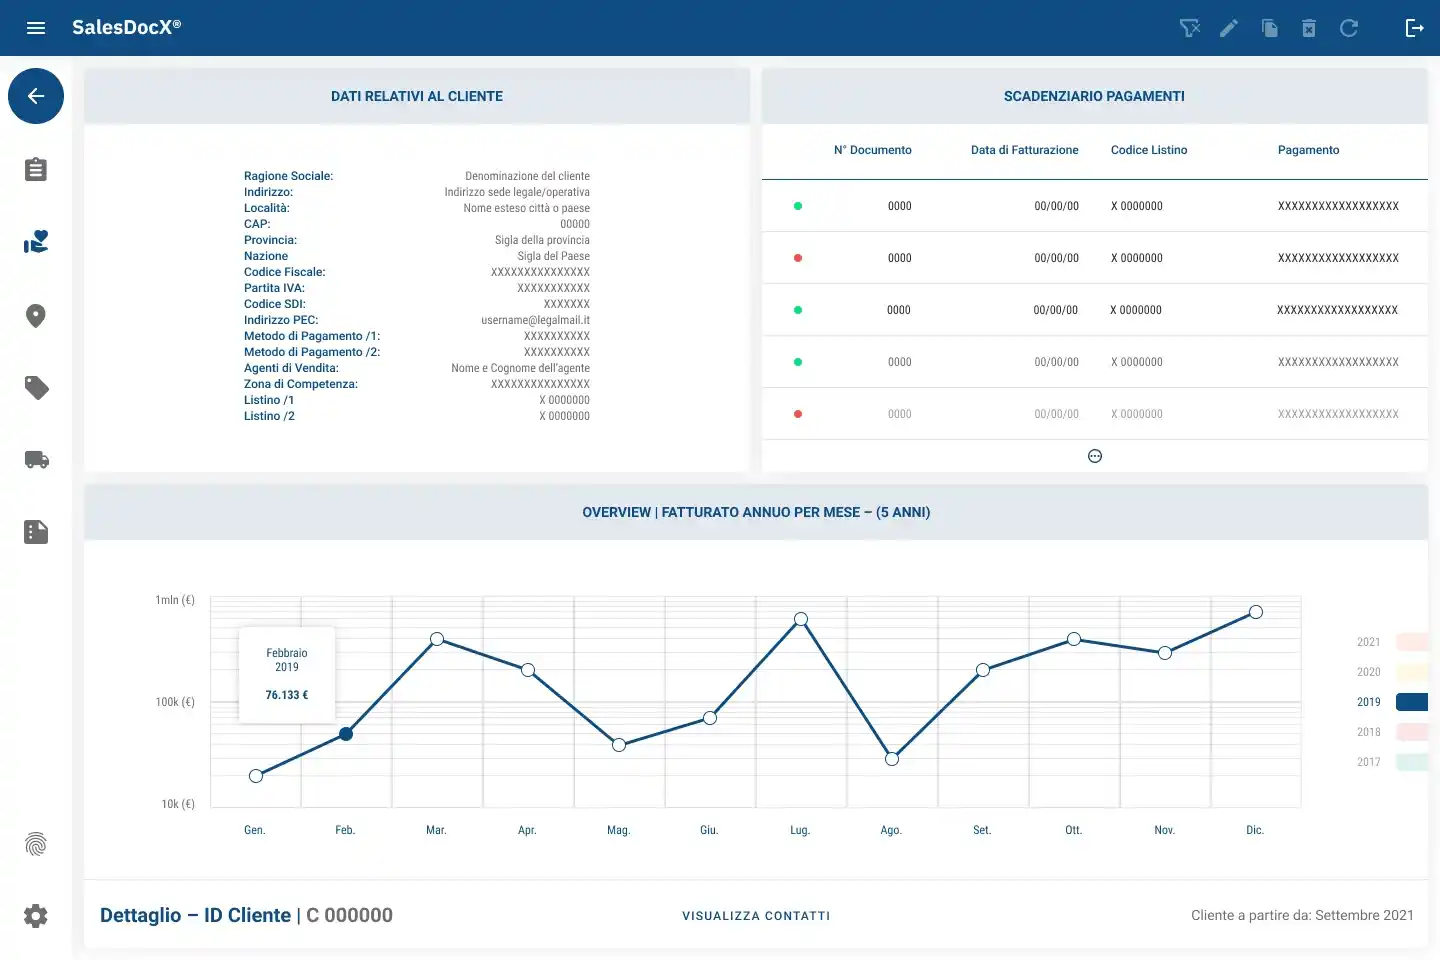
Task: Open the clipboard icon in sidebar
Action: point(36,169)
